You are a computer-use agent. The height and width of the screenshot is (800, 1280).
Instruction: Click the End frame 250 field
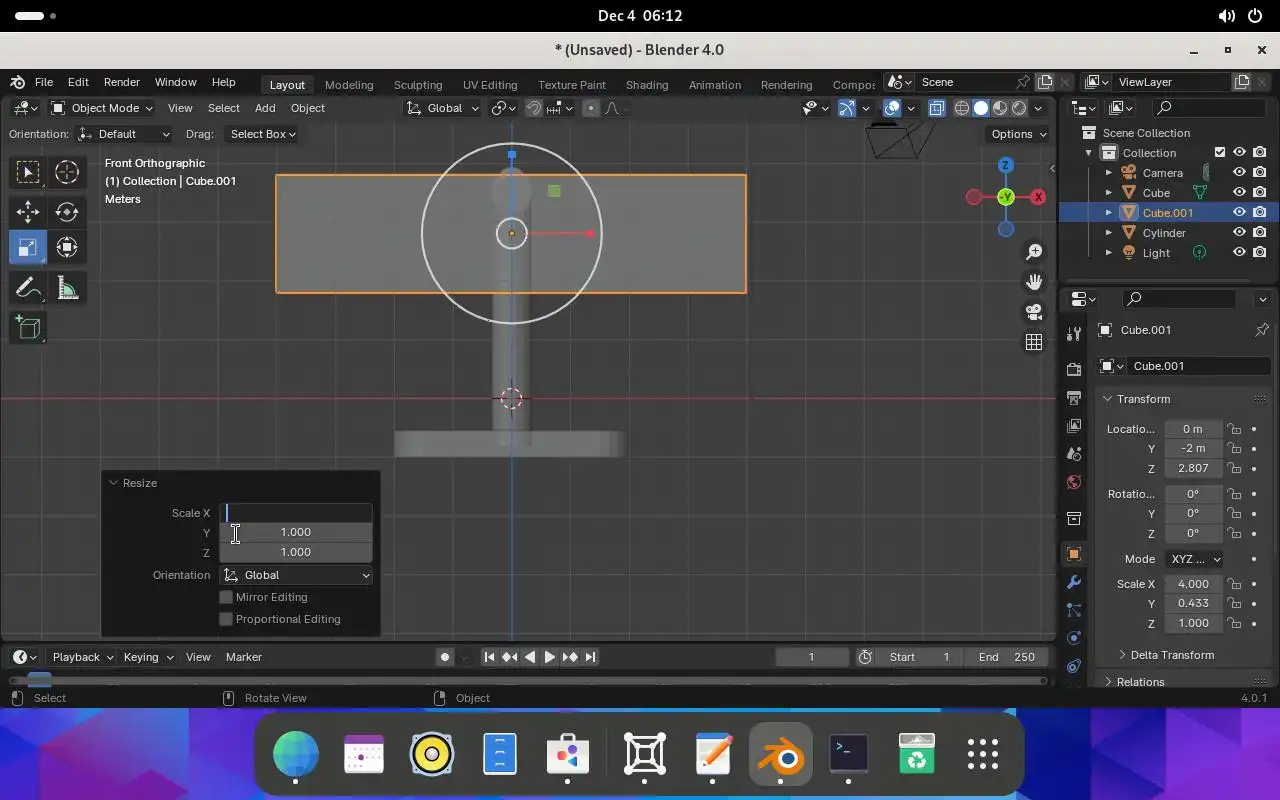(1009, 657)
